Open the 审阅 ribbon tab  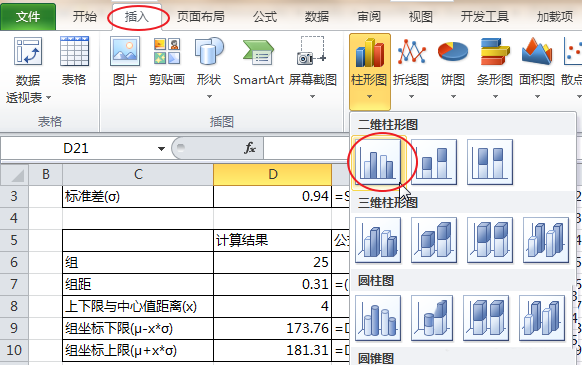pos(369,17)
